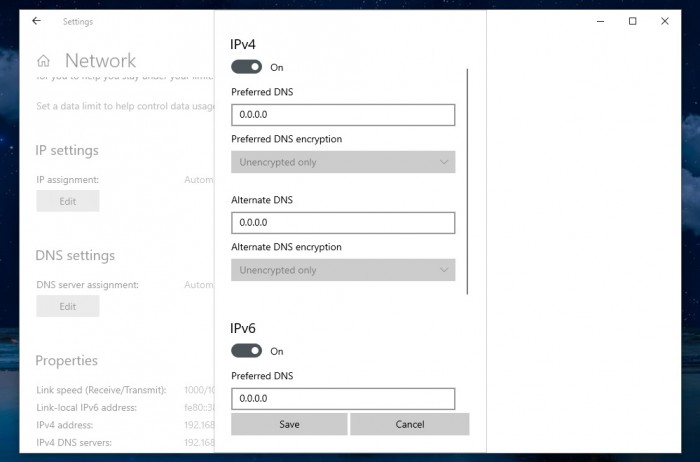
Task: Cancel the DNS settings dialog
Action: [x=410, y=424]
